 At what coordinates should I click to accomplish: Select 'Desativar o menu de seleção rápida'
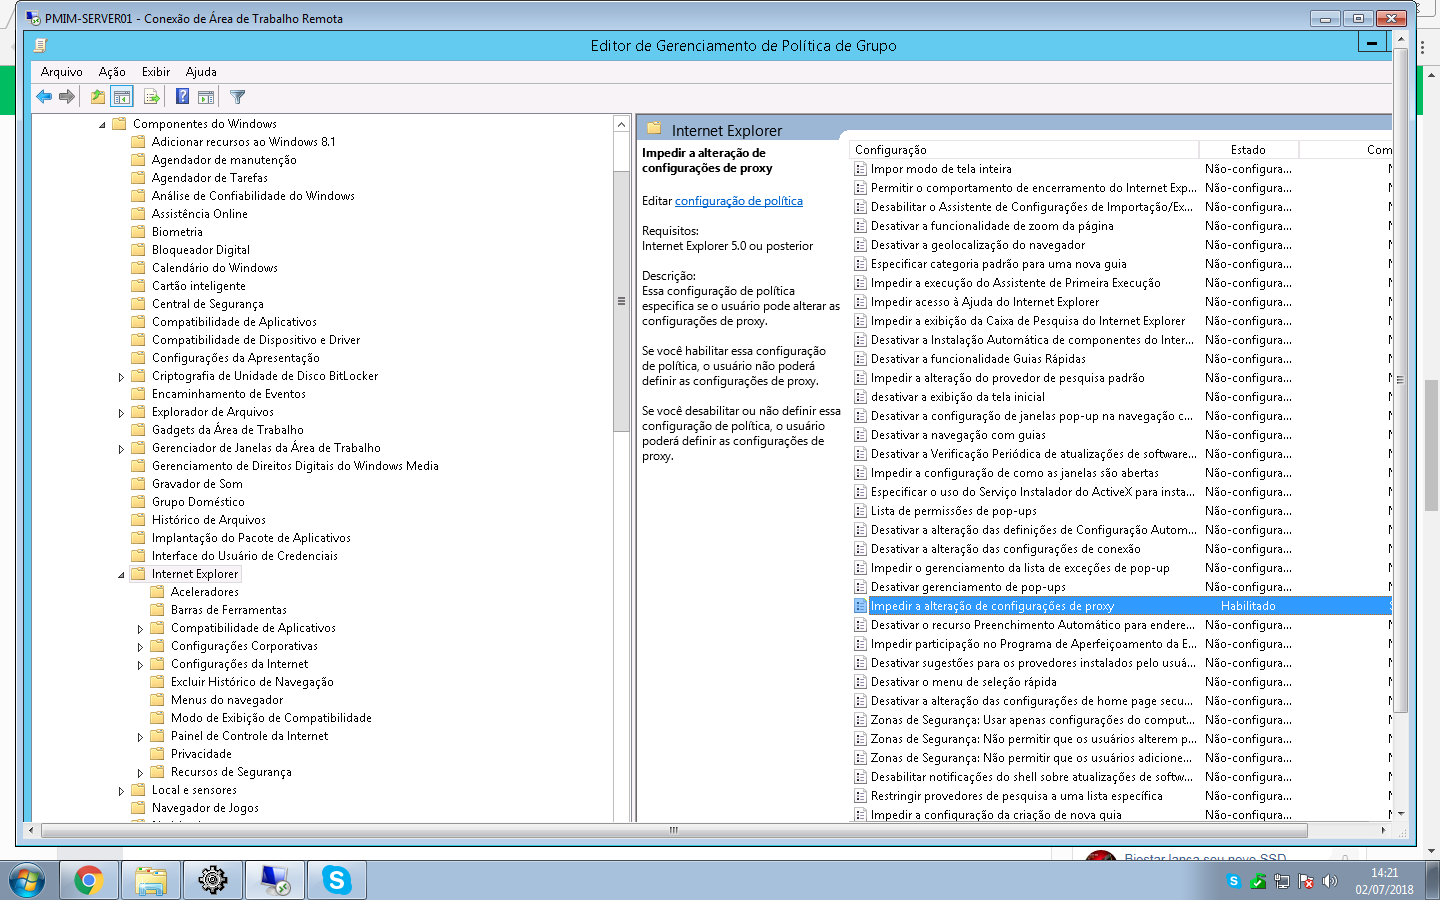click(964, 682)
